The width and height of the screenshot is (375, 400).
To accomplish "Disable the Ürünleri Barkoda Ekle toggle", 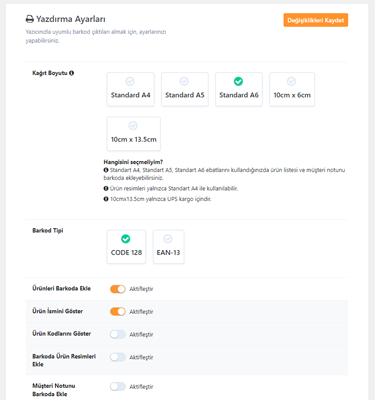I will (x=118, y=289).
